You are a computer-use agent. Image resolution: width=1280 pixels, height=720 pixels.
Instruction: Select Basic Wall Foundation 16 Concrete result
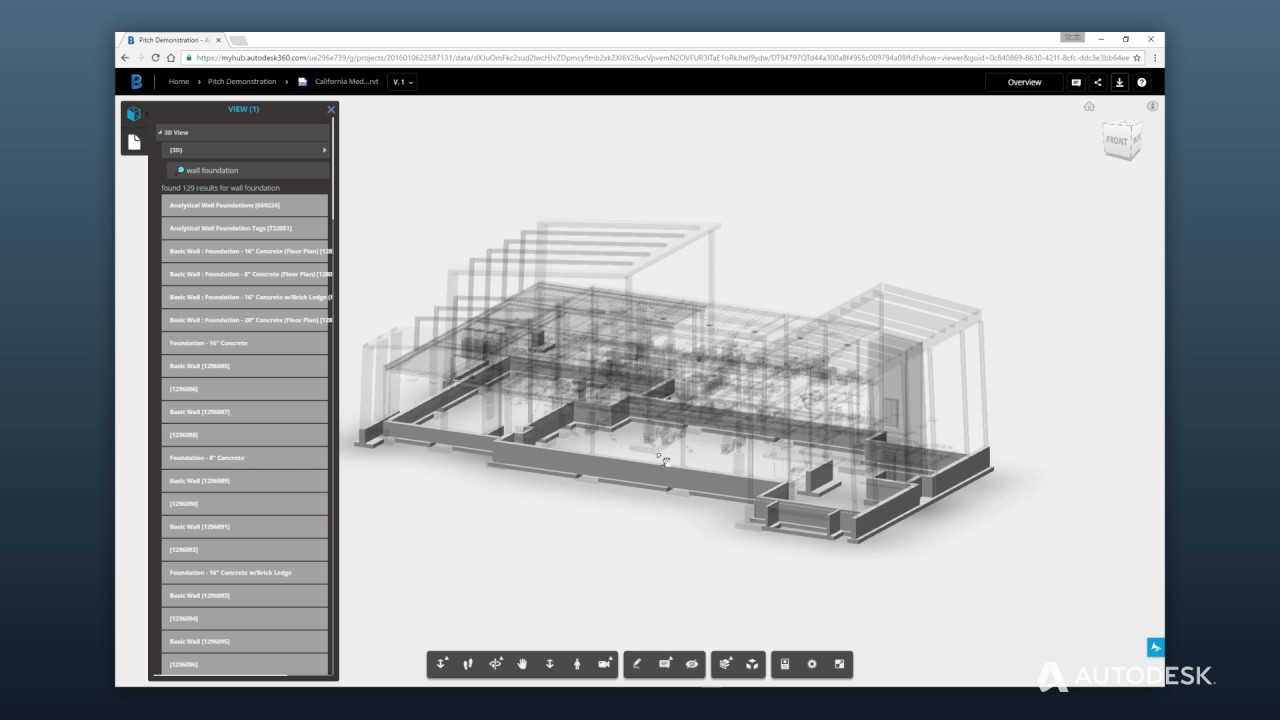pos(247,251)
